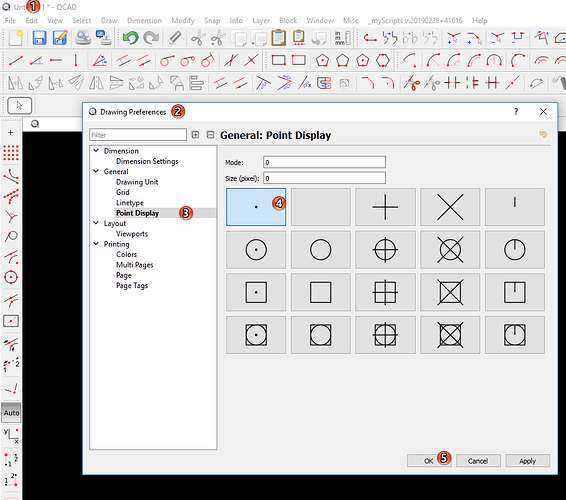The image size is (566, 500).
Task: Click the Size (pixel) input field
Action: [x=324, y=178]
